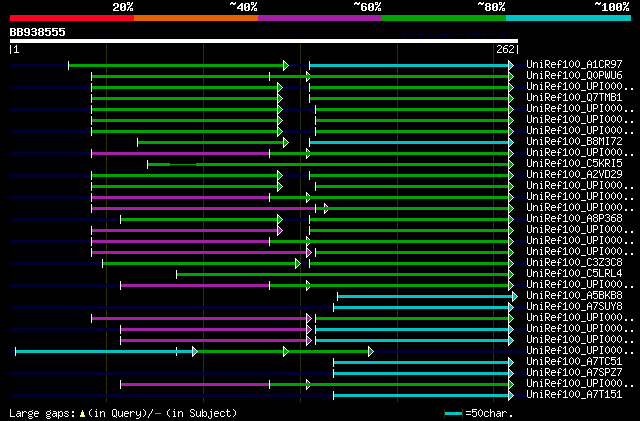Viewport: 640px width, 421px height.
Task: Click the cyan =50char. scale bar
Action: (x=453, y=414)
